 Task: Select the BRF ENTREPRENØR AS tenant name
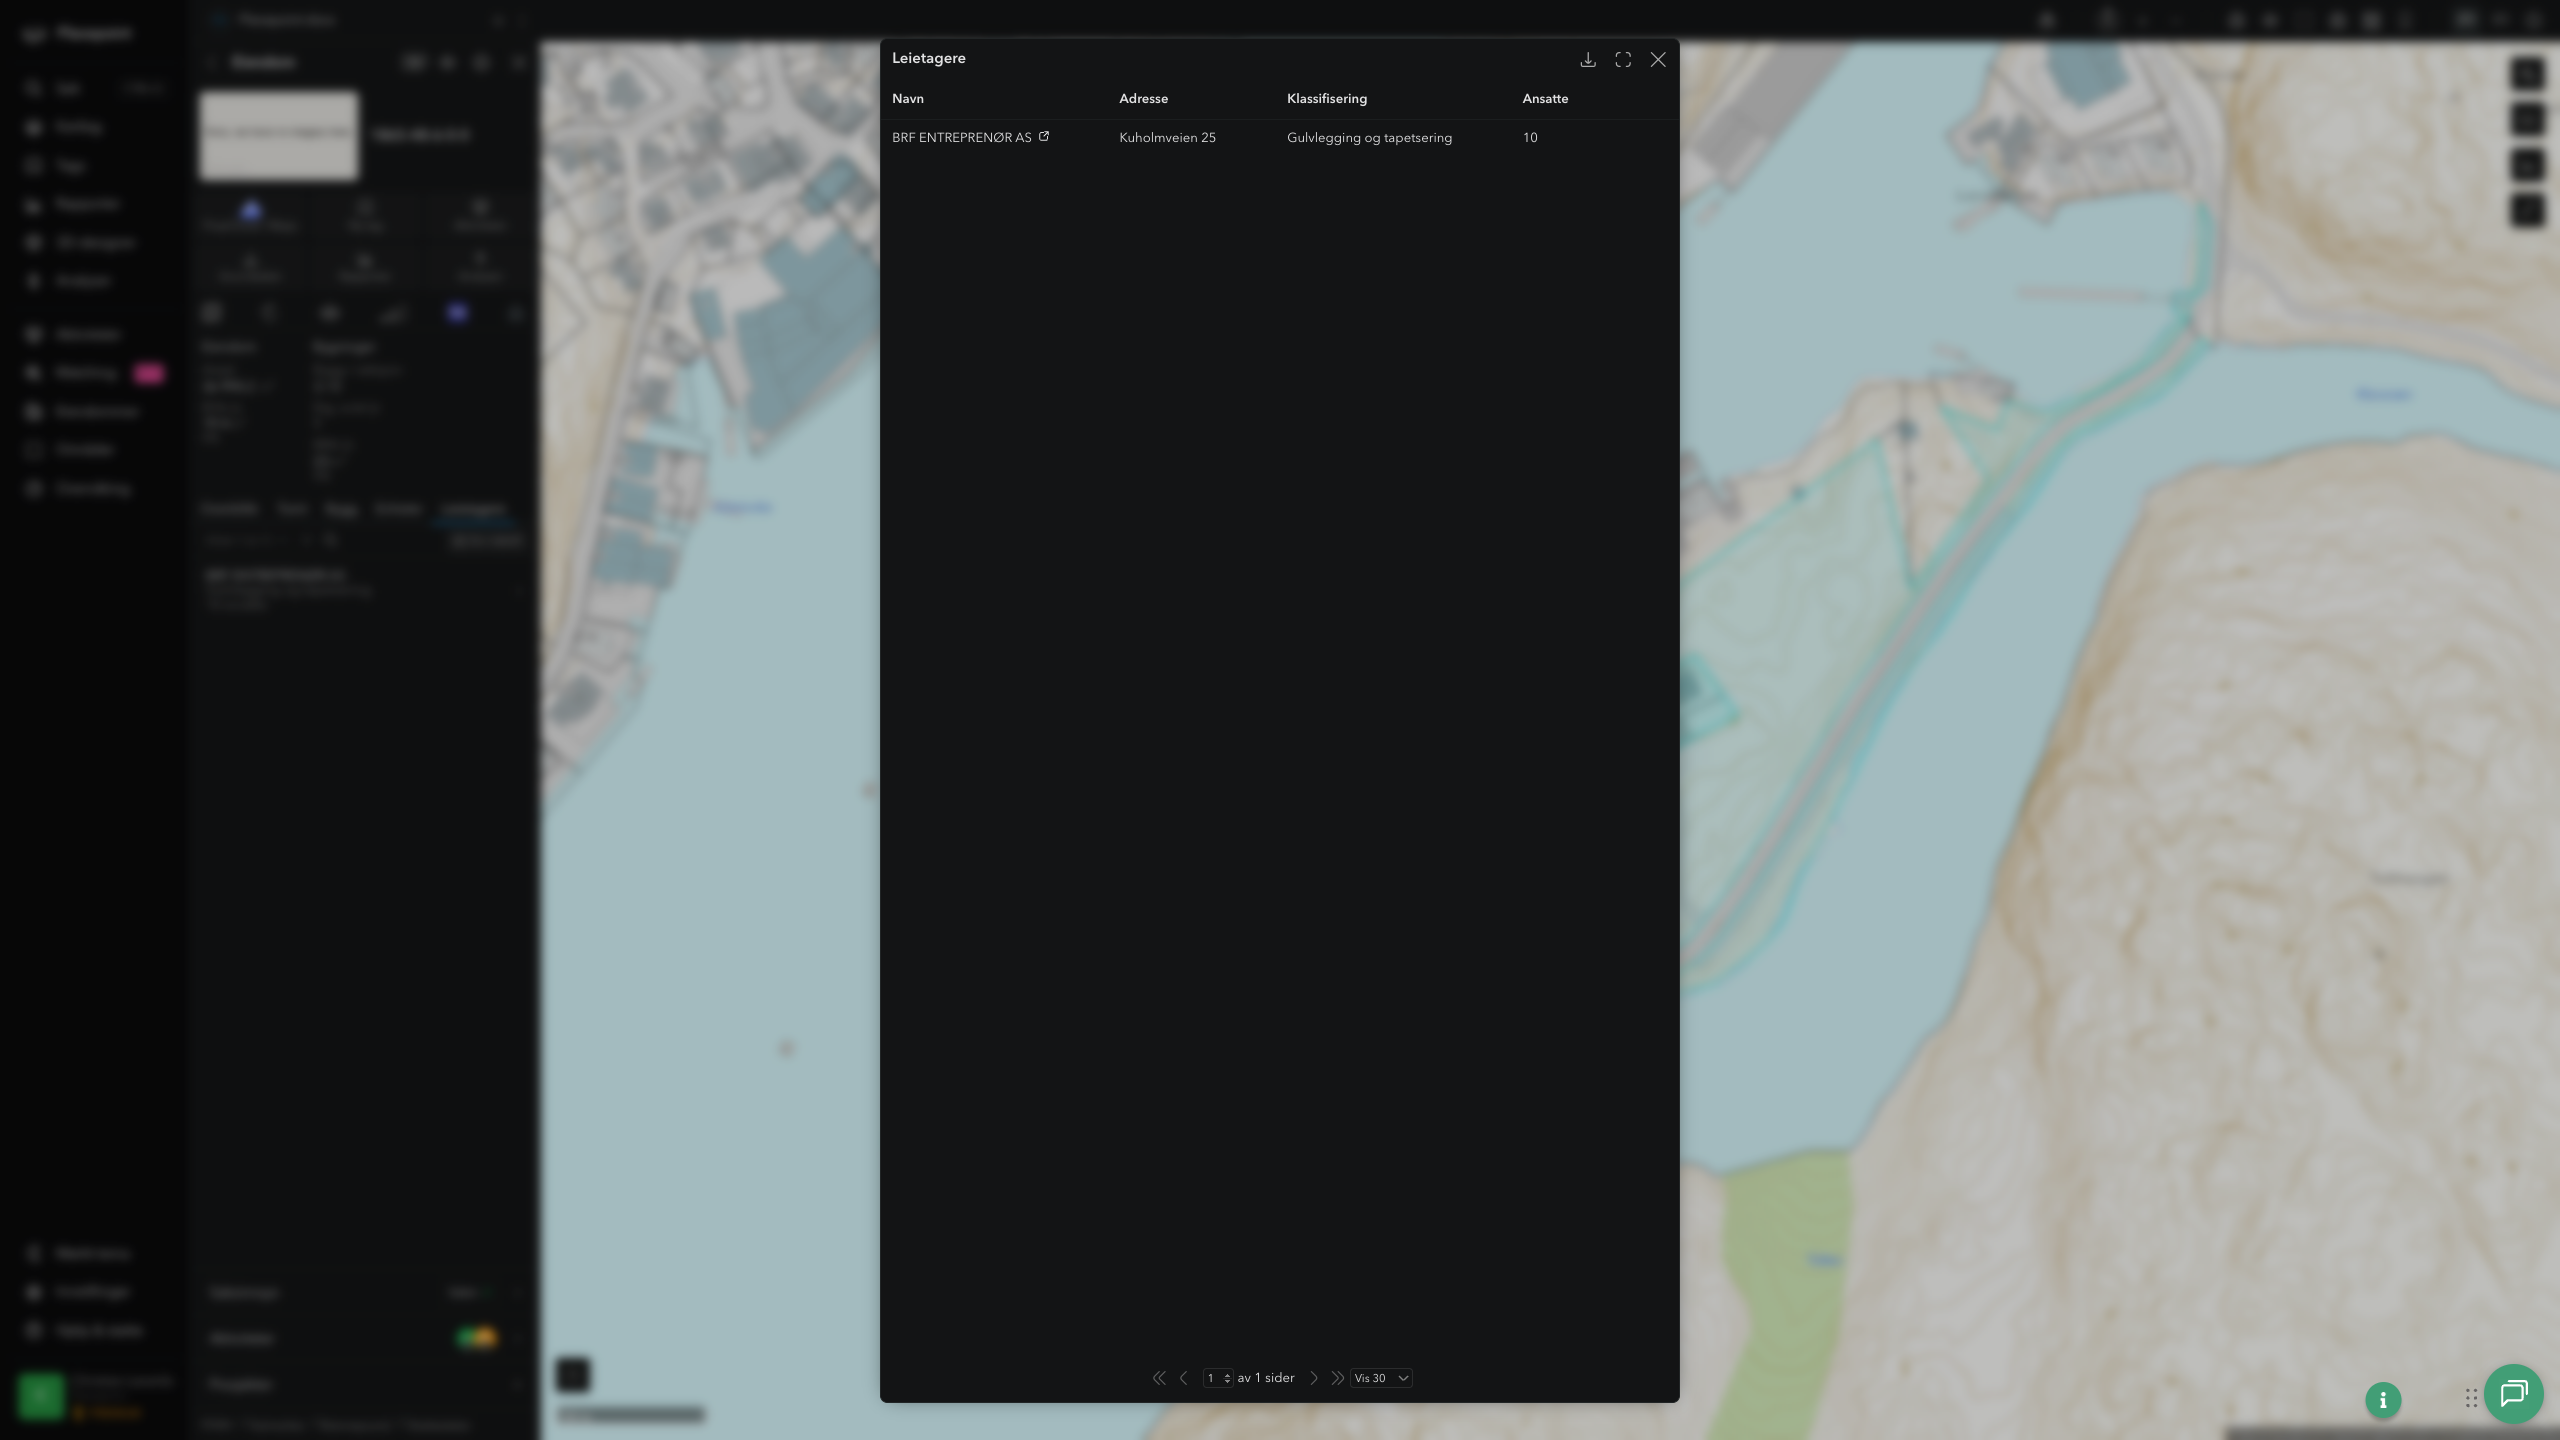[962, 138]
